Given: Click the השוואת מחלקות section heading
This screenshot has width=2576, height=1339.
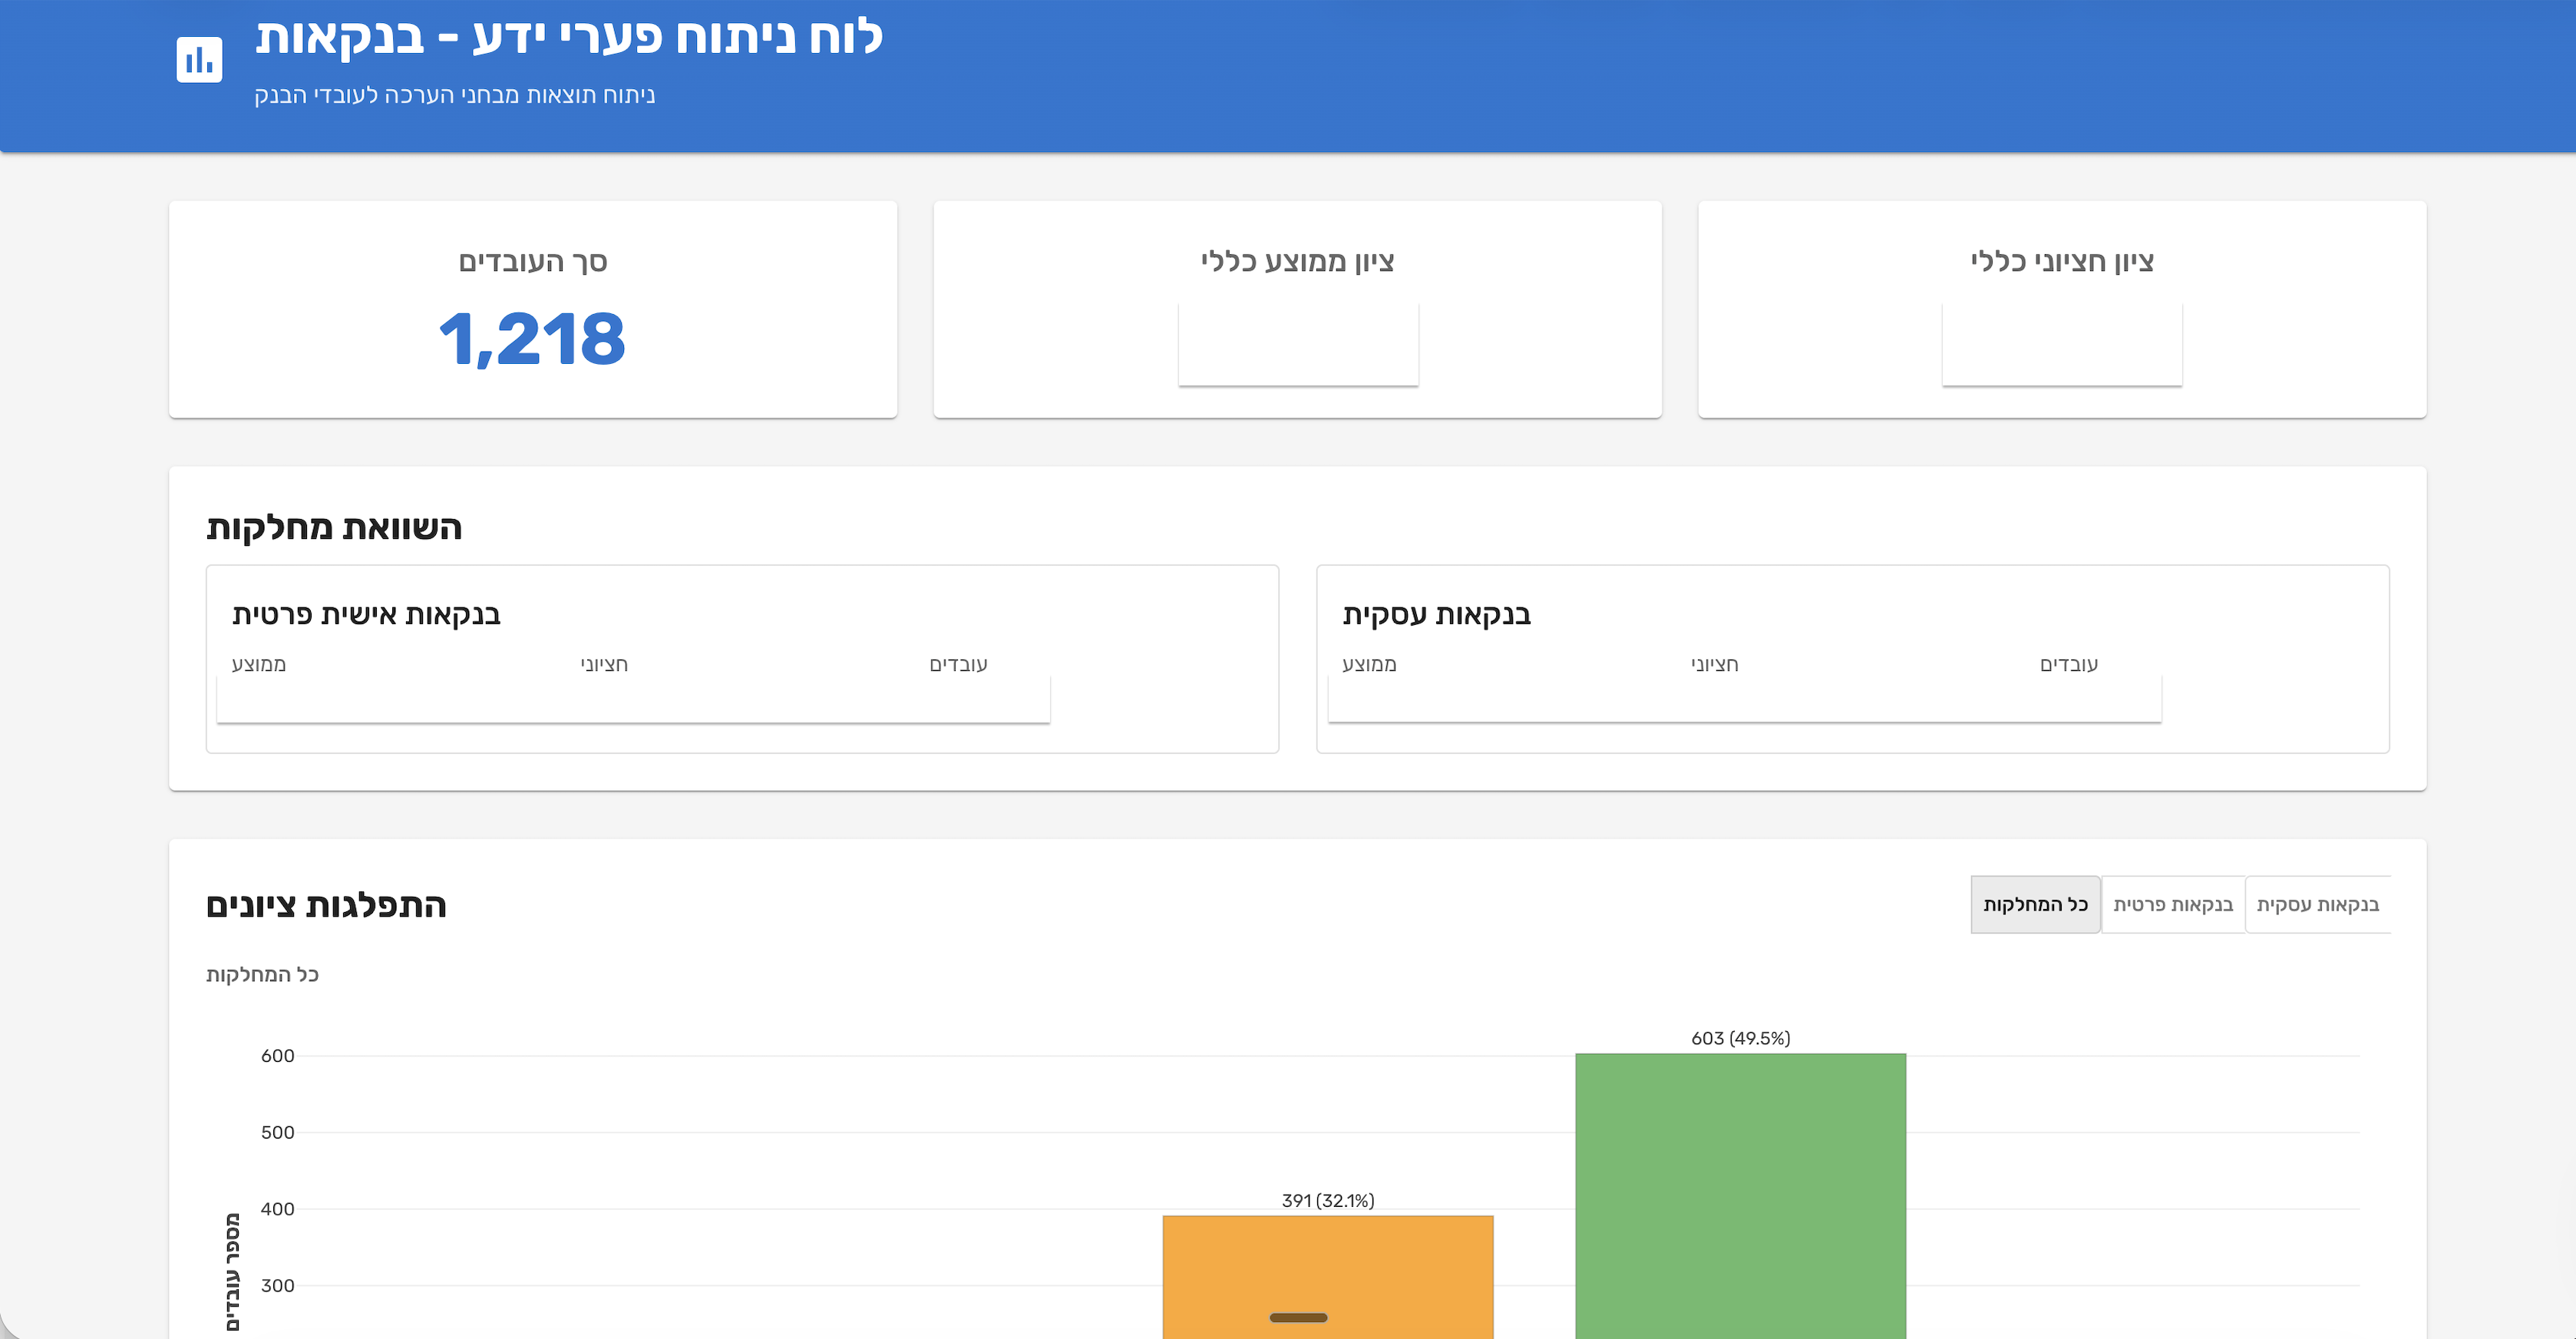Looking at the screenshot, I should coord(332,527).
